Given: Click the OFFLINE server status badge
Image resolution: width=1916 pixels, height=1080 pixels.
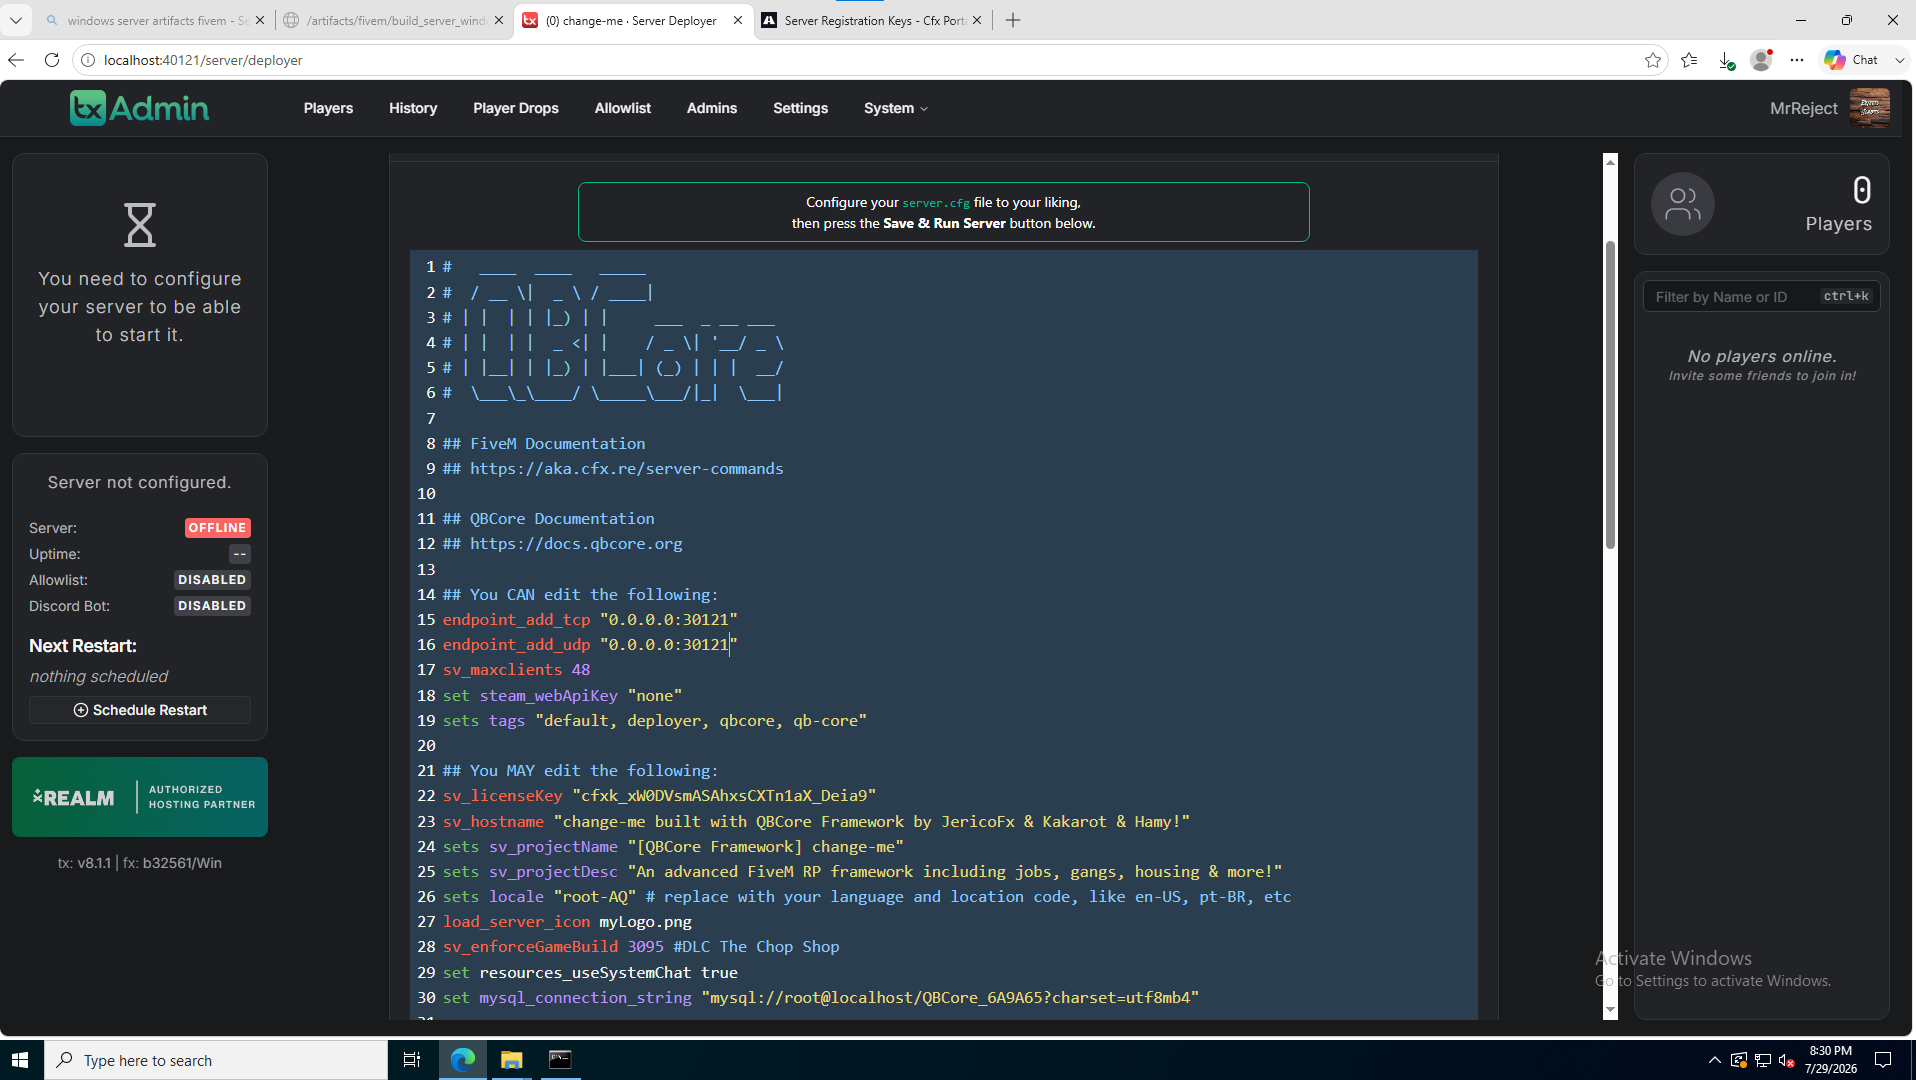Looking at the screenshot, I should point(217,528).
